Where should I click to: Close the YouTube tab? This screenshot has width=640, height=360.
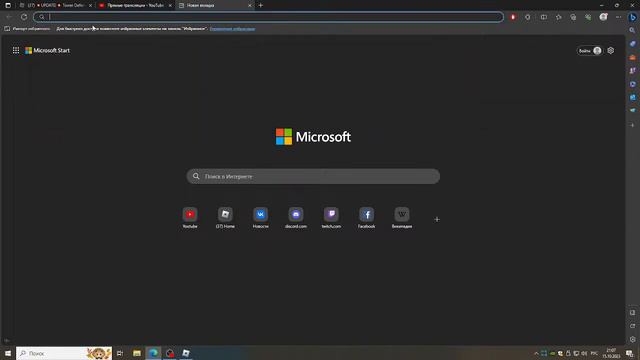click(x=170, y=5)
